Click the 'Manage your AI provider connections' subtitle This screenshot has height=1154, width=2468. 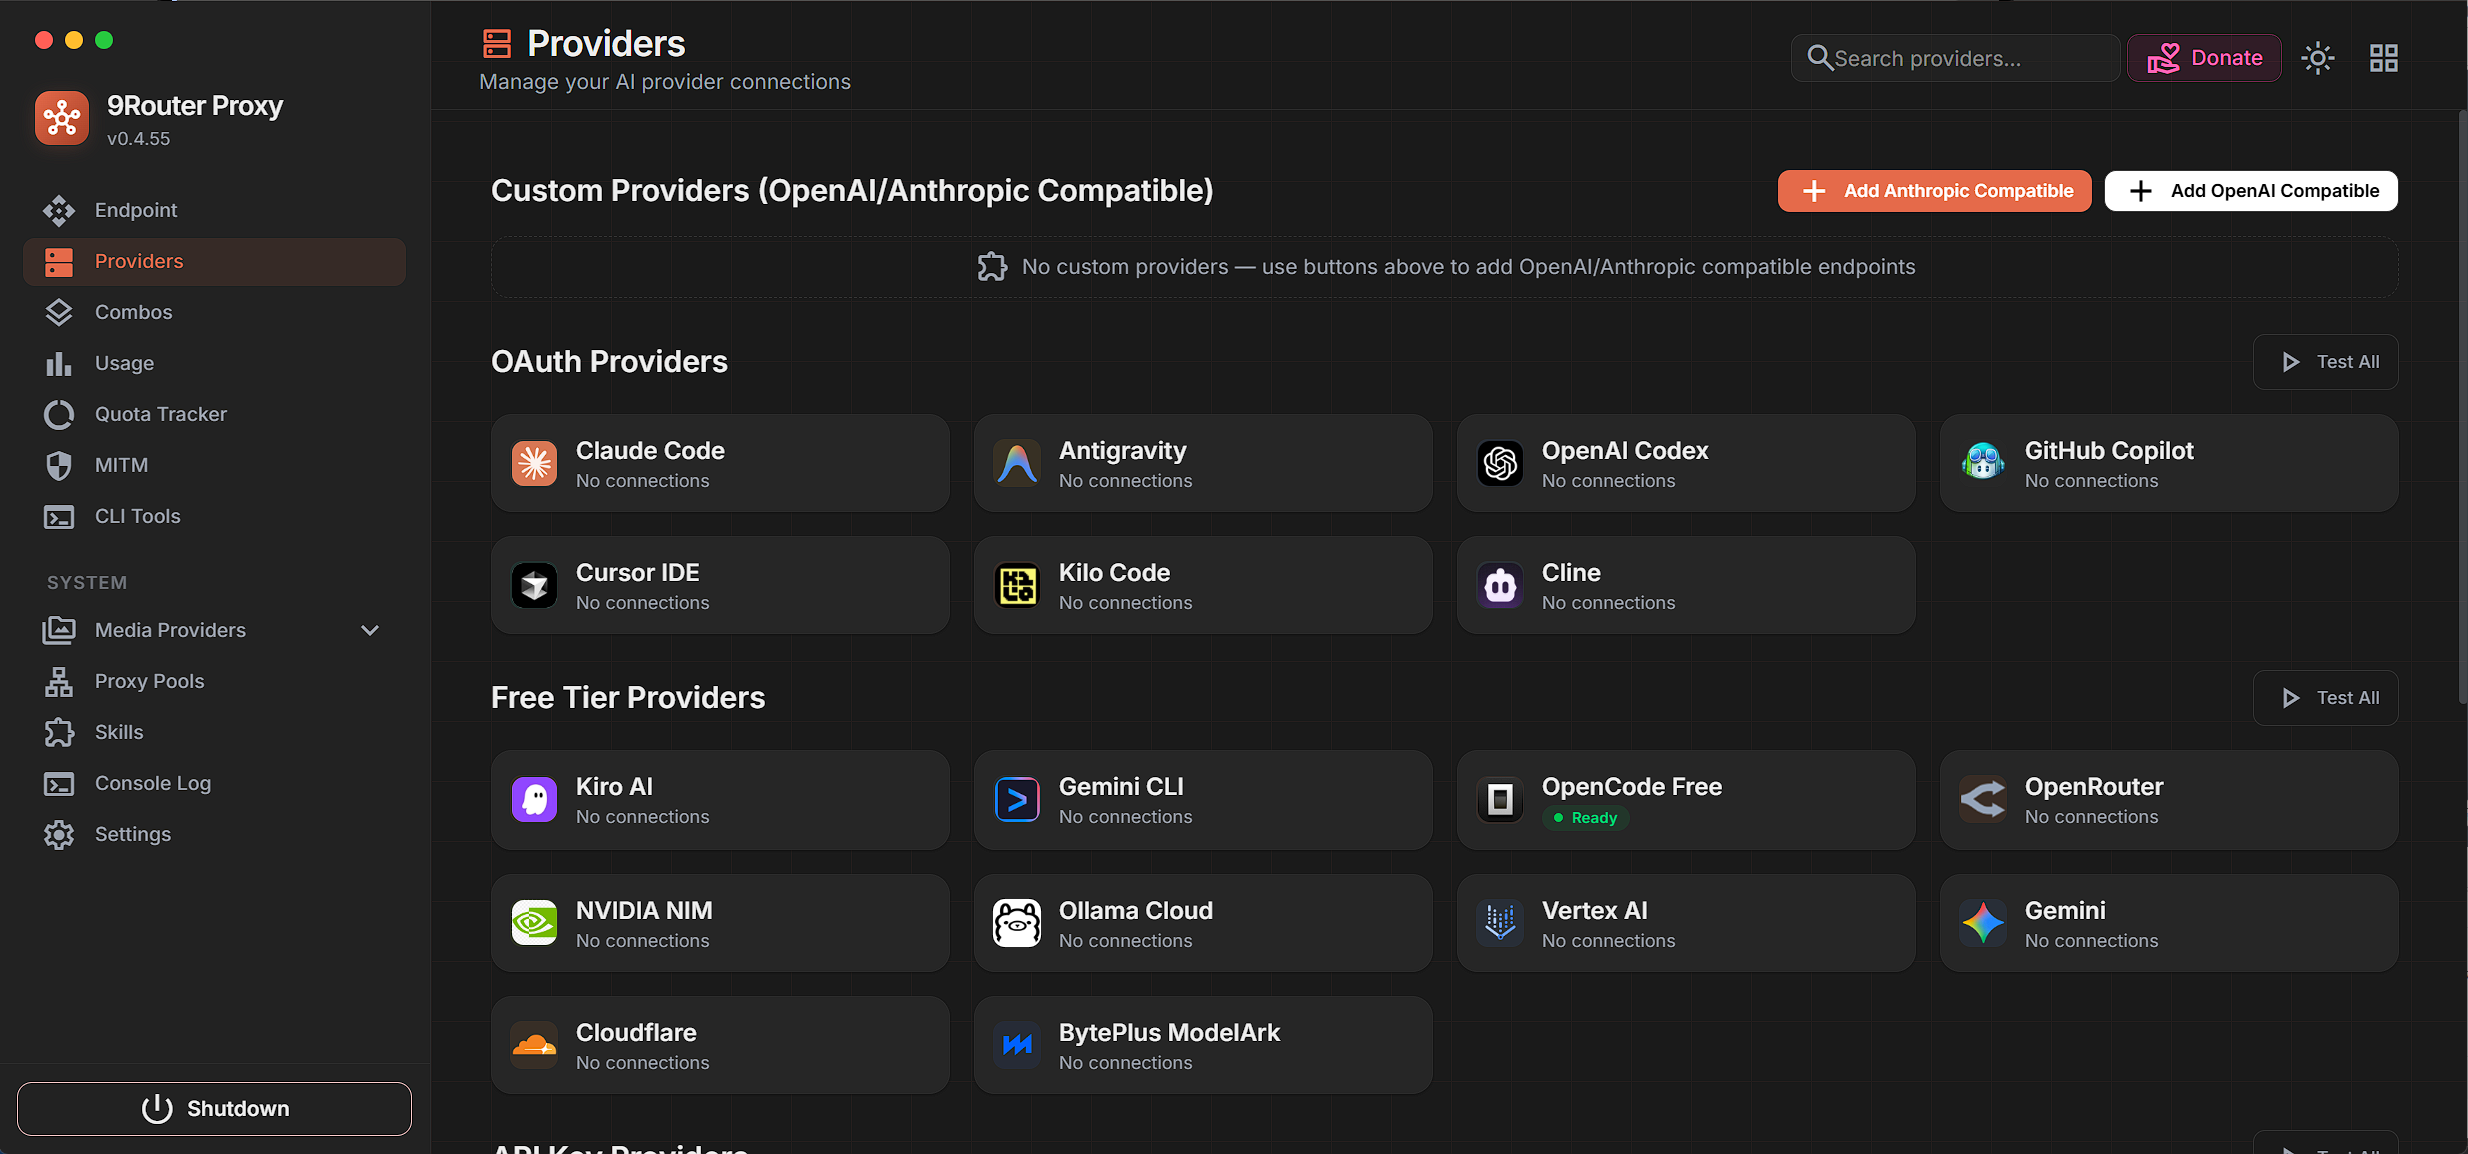[665, 82]
